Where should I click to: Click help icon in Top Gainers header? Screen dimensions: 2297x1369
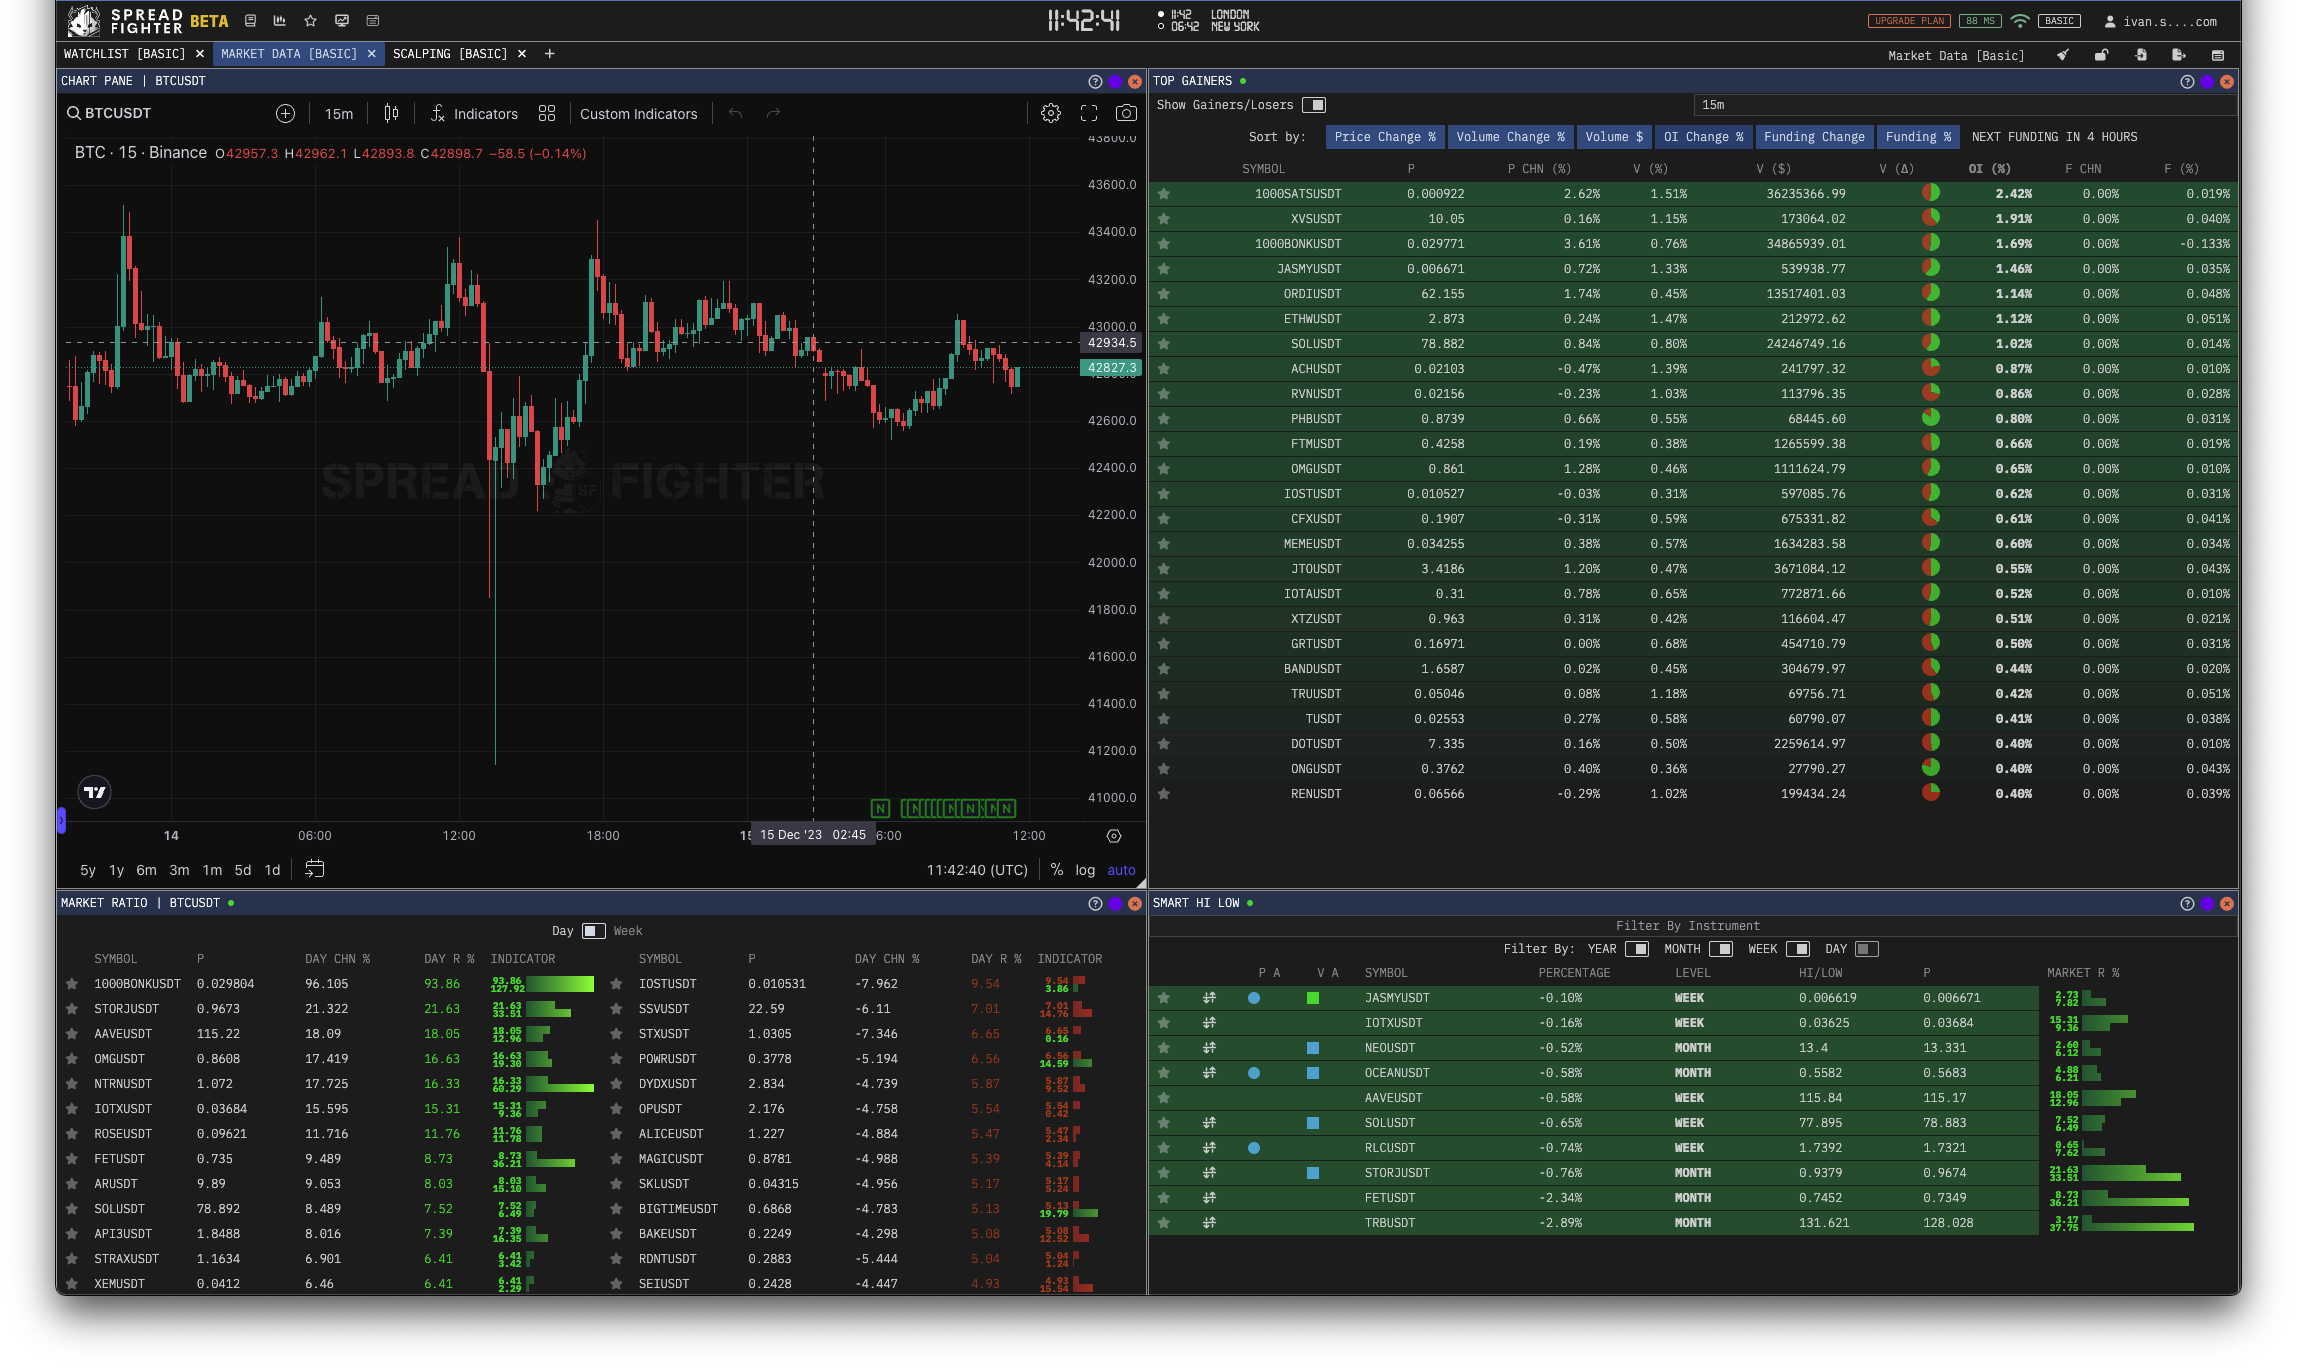(2187, 82)
